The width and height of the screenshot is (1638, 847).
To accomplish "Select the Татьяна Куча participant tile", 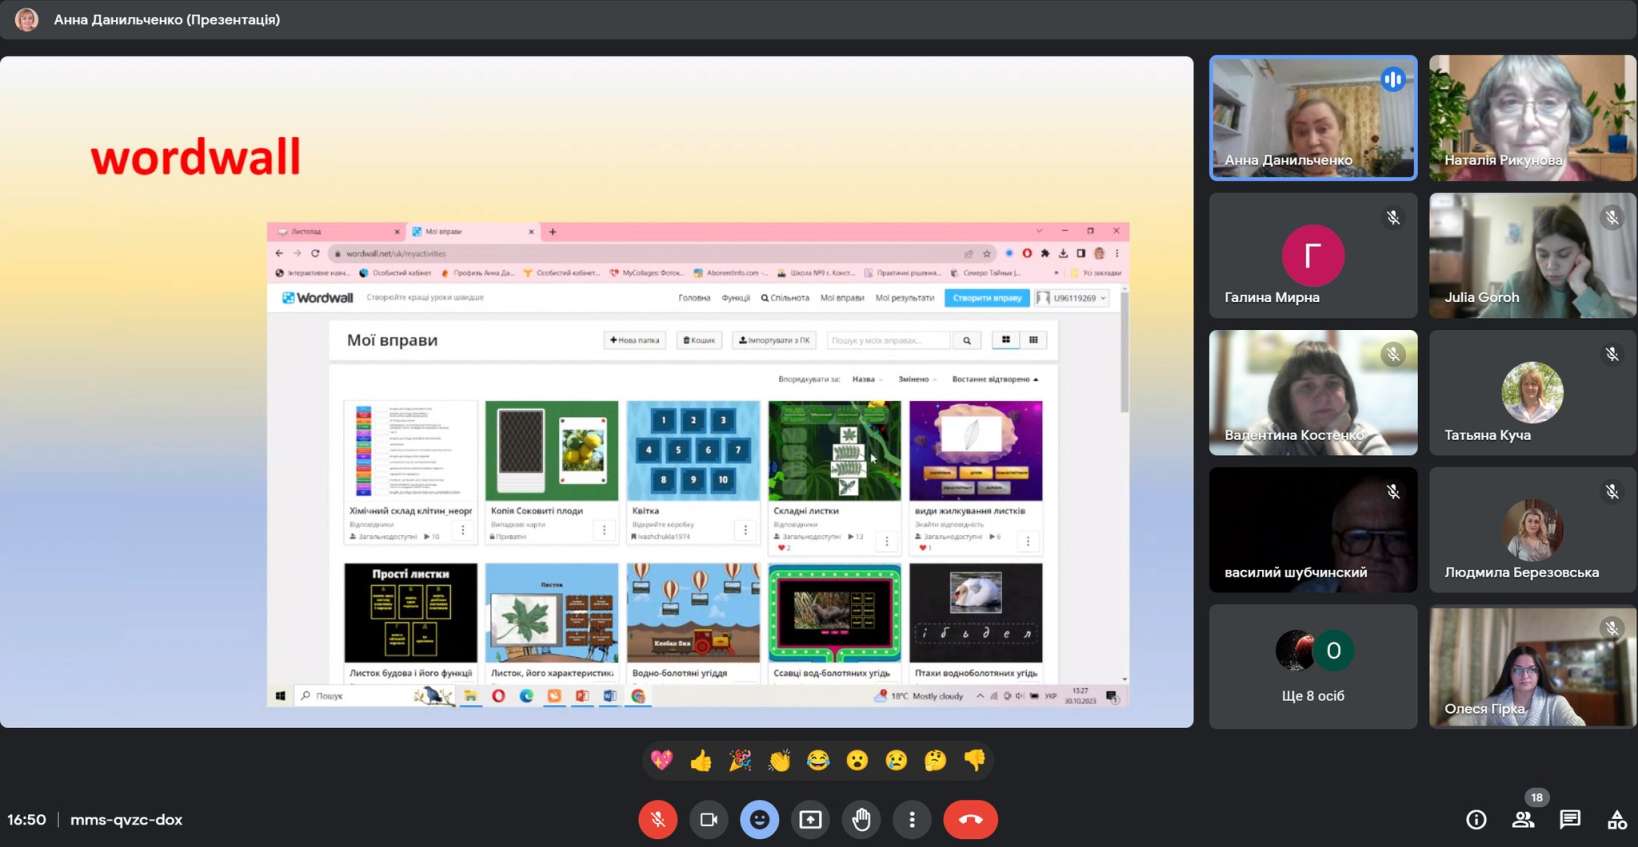I will point(1533,393).
